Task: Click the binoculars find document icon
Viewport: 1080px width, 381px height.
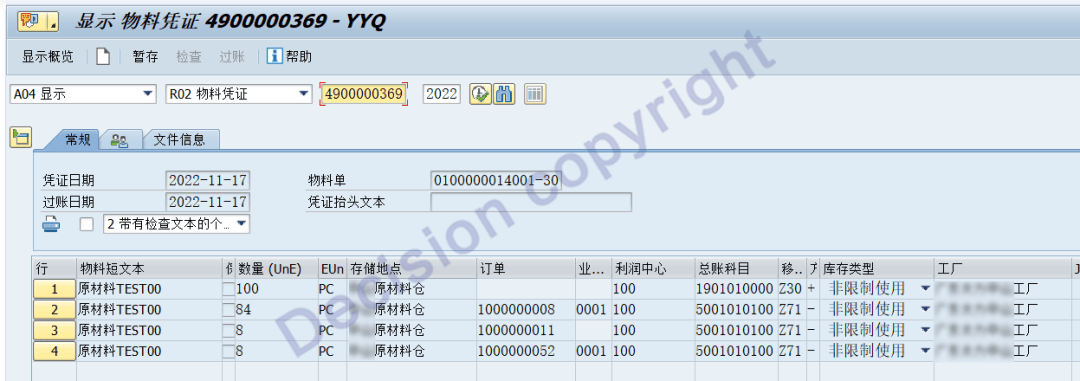Action: (504, 94)
